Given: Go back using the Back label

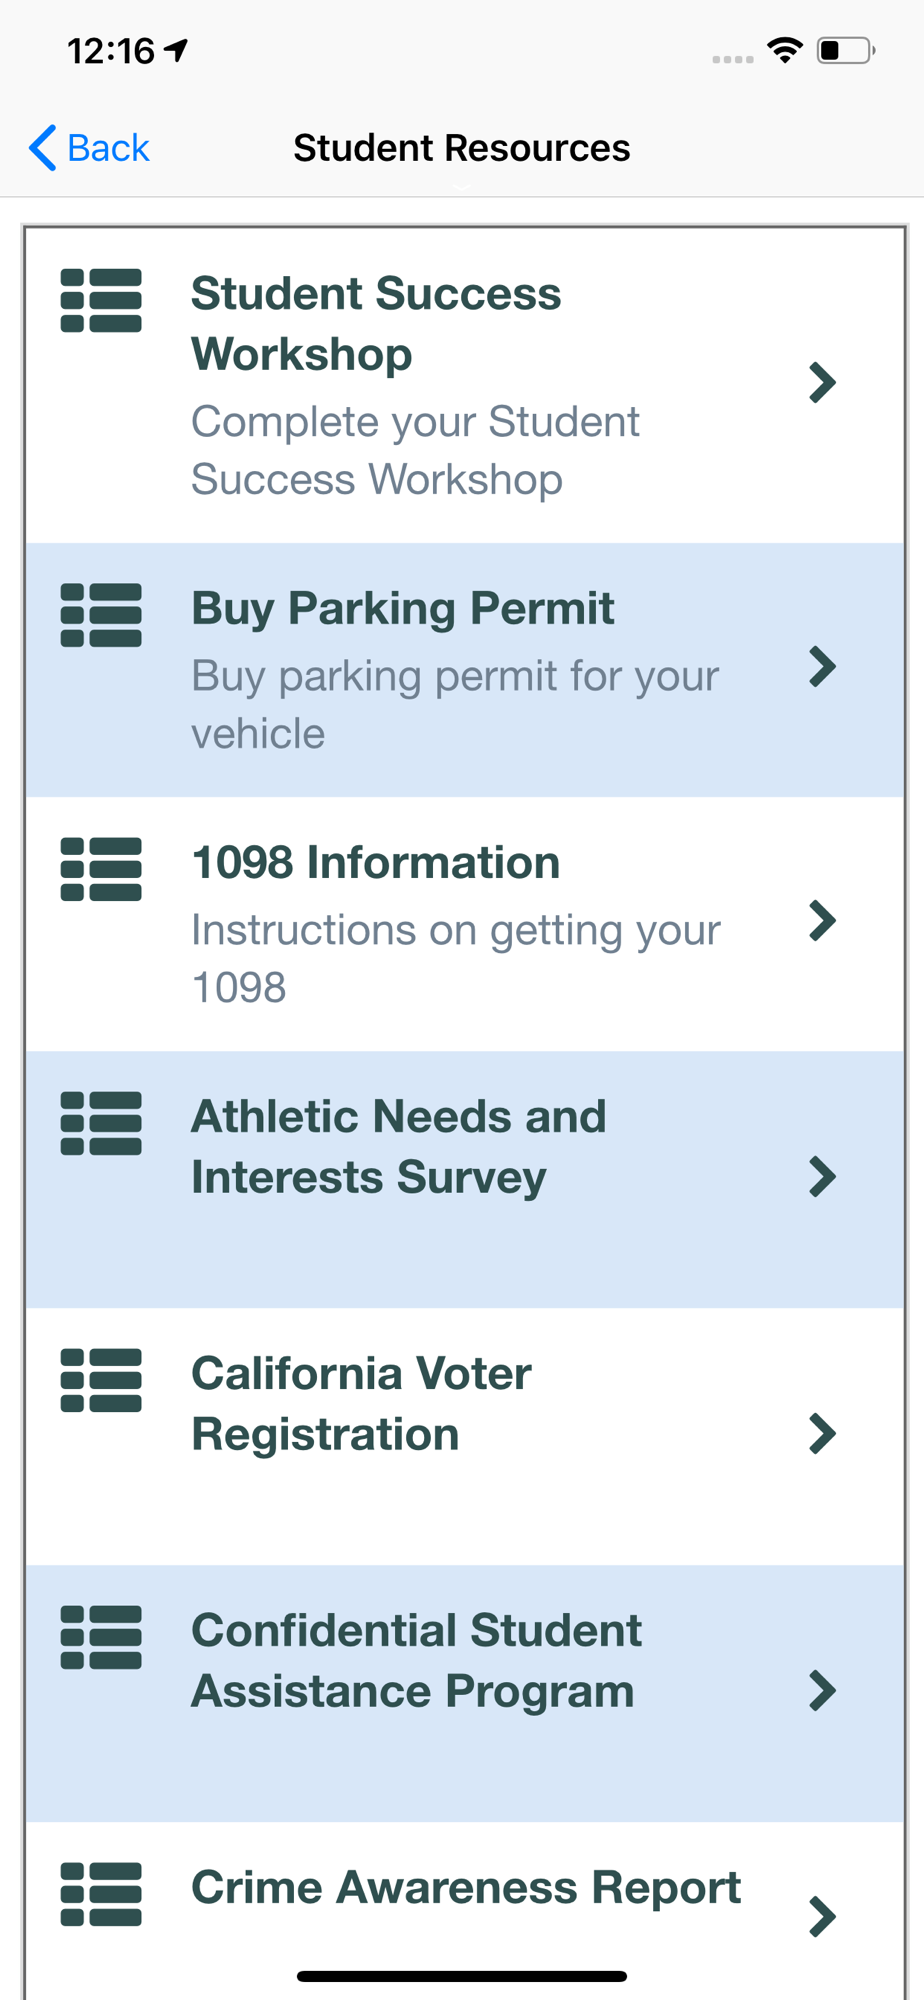Looking at the screenshot, I should tap(108, 148).
